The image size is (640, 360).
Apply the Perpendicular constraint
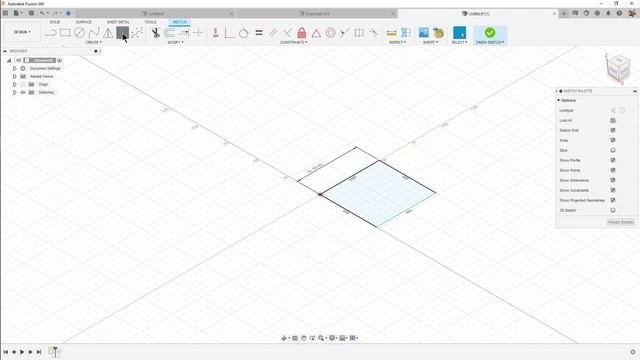pos(287,33)
